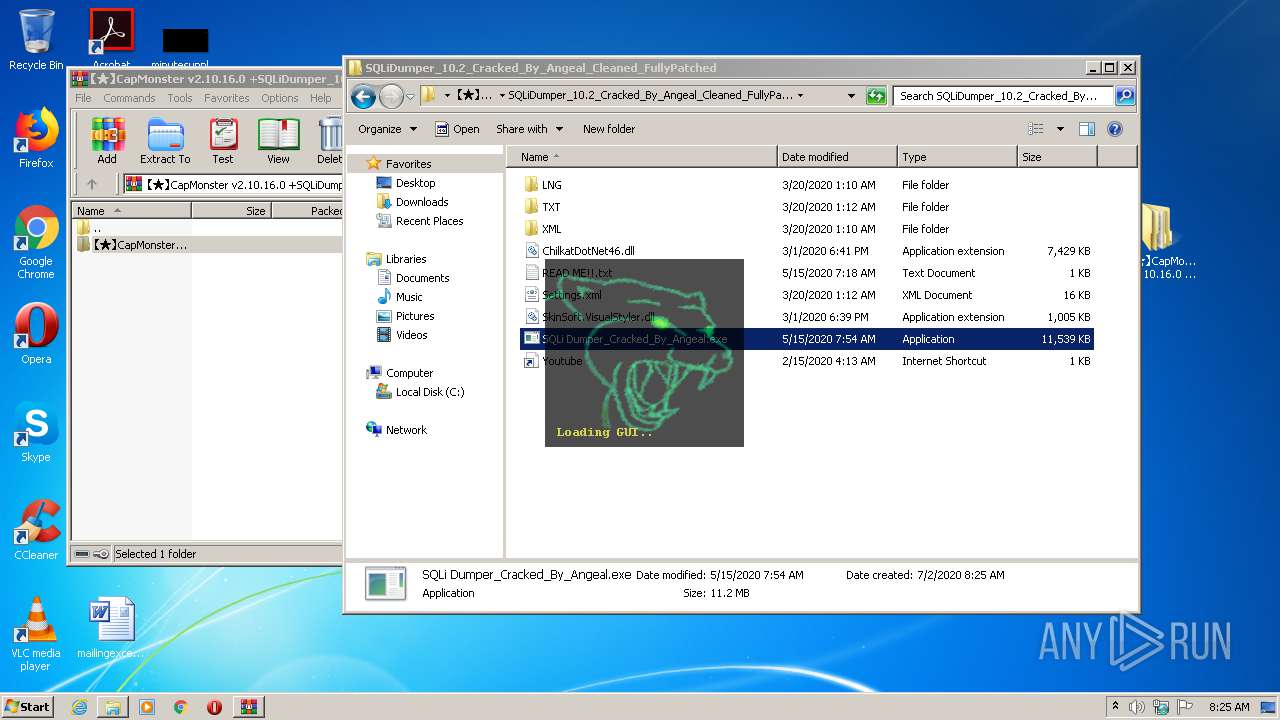The width and height of the screenshot is (1280, 720).
Task: Expand the address bar history dropdown
Action: pos(851,96)
